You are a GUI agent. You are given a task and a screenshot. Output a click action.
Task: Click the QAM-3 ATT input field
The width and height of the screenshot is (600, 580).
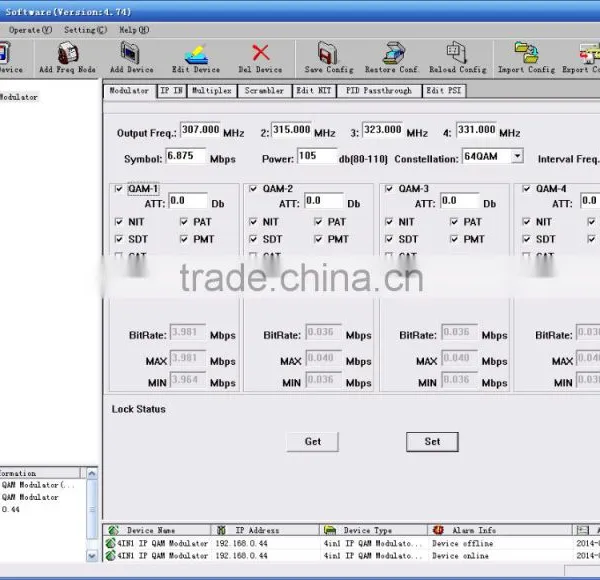460,201
